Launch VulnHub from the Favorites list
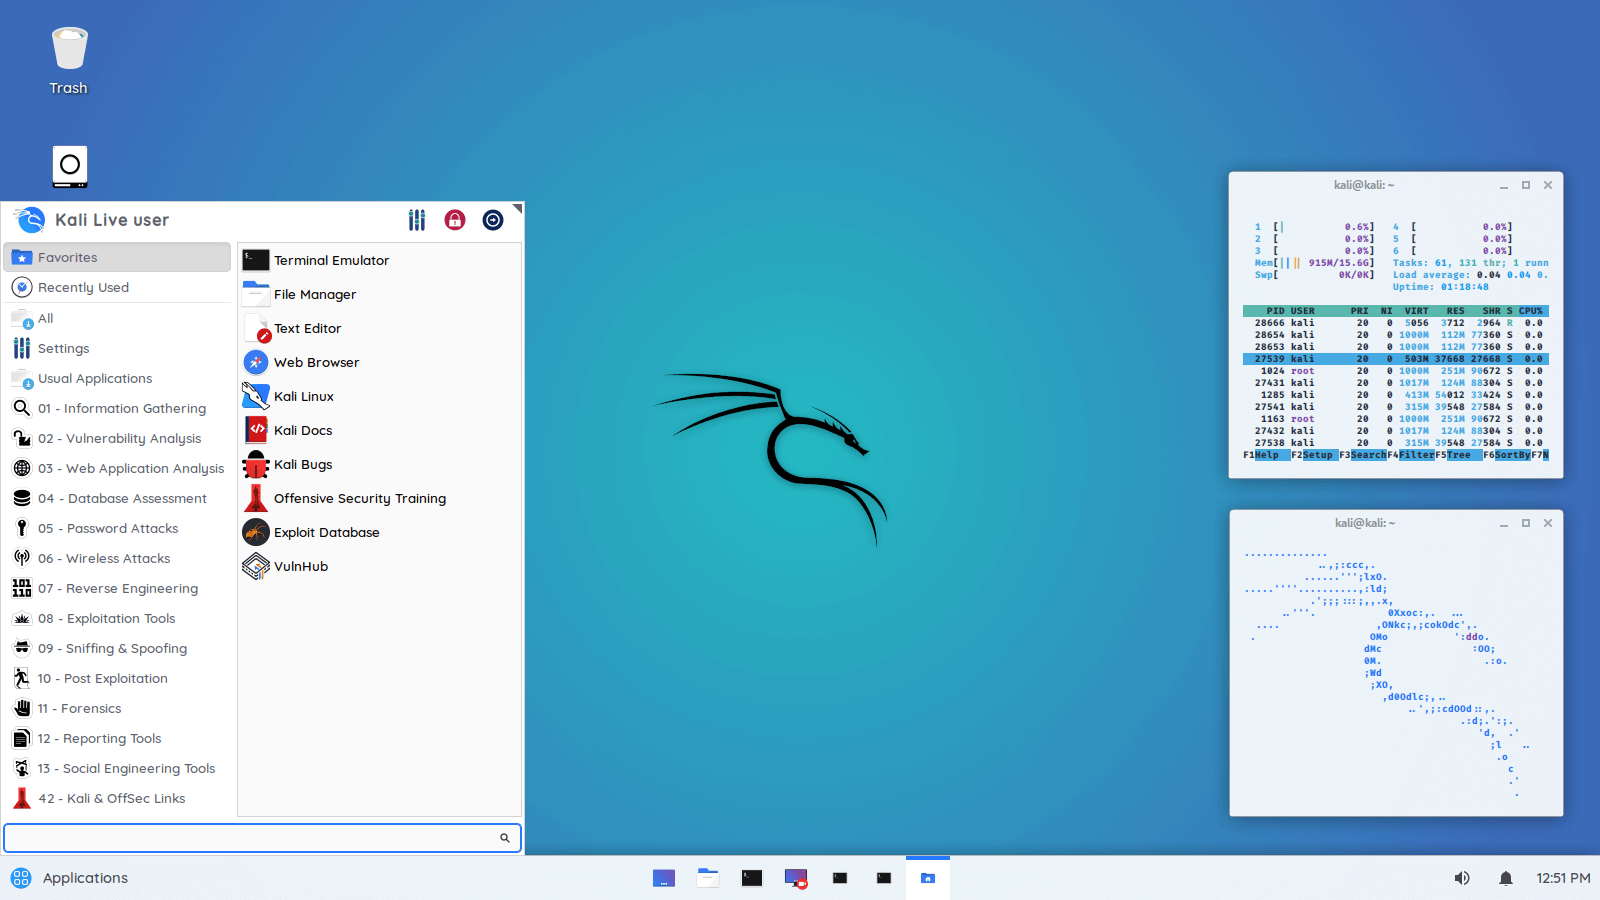The image size is (1600, 900). (300, 566)
